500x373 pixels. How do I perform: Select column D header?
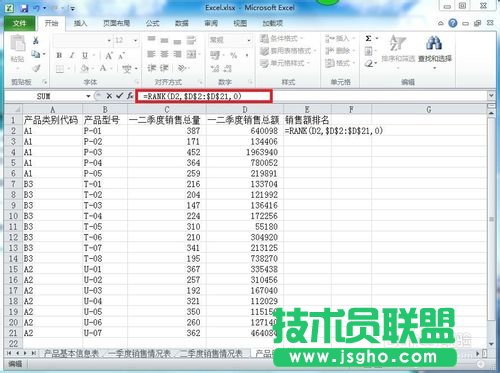[245, 109]
